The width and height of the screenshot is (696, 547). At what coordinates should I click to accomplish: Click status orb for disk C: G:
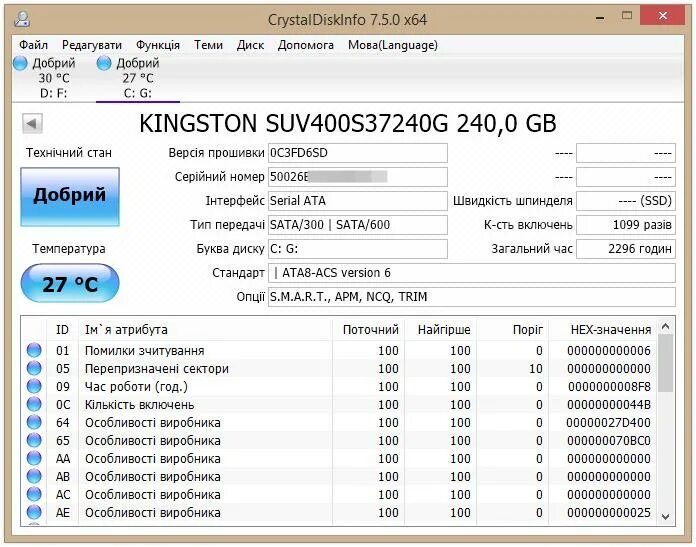[103, 63]
